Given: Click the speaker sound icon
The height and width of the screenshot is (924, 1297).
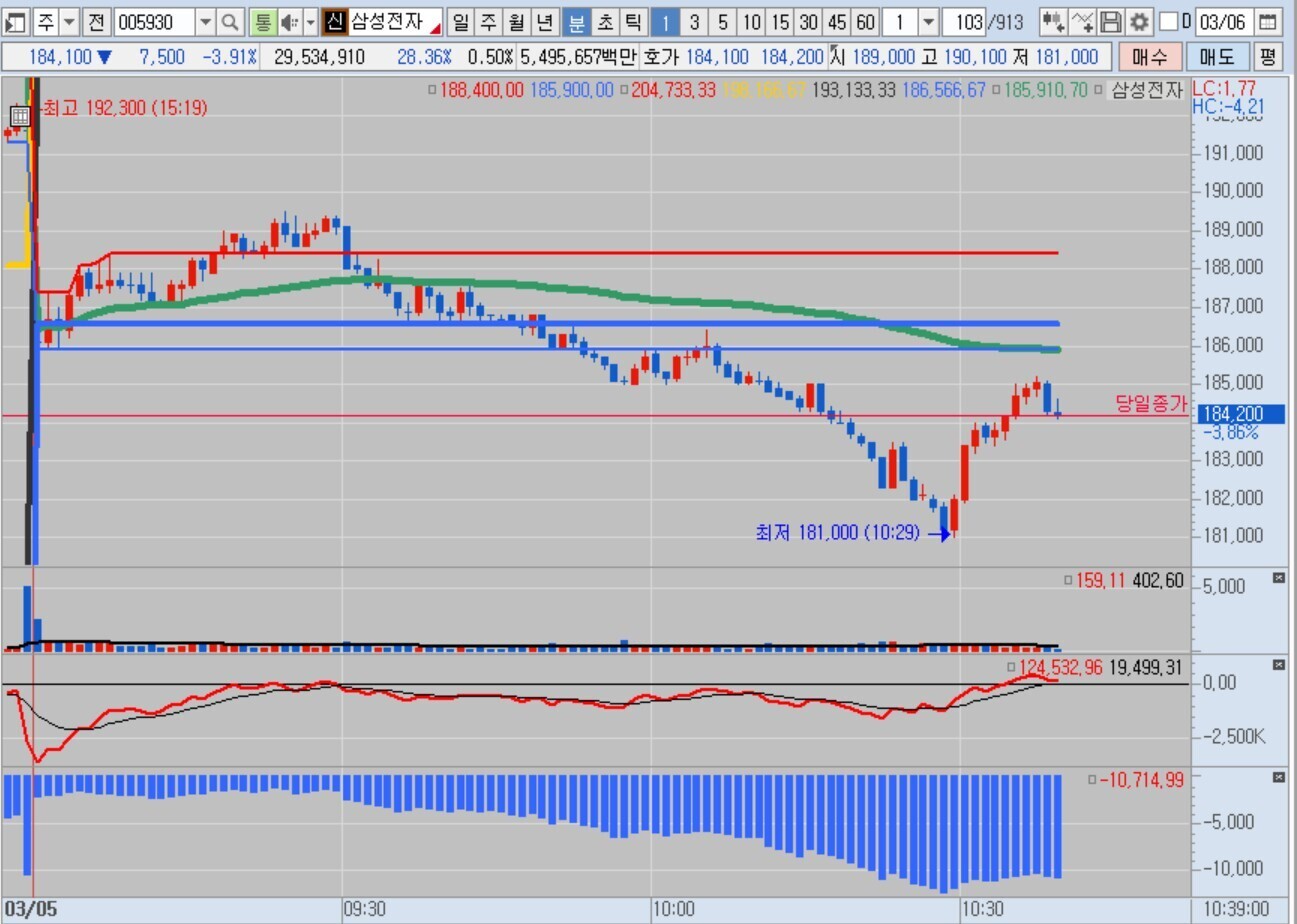Looking at the screenshot, I should [290, 22].
